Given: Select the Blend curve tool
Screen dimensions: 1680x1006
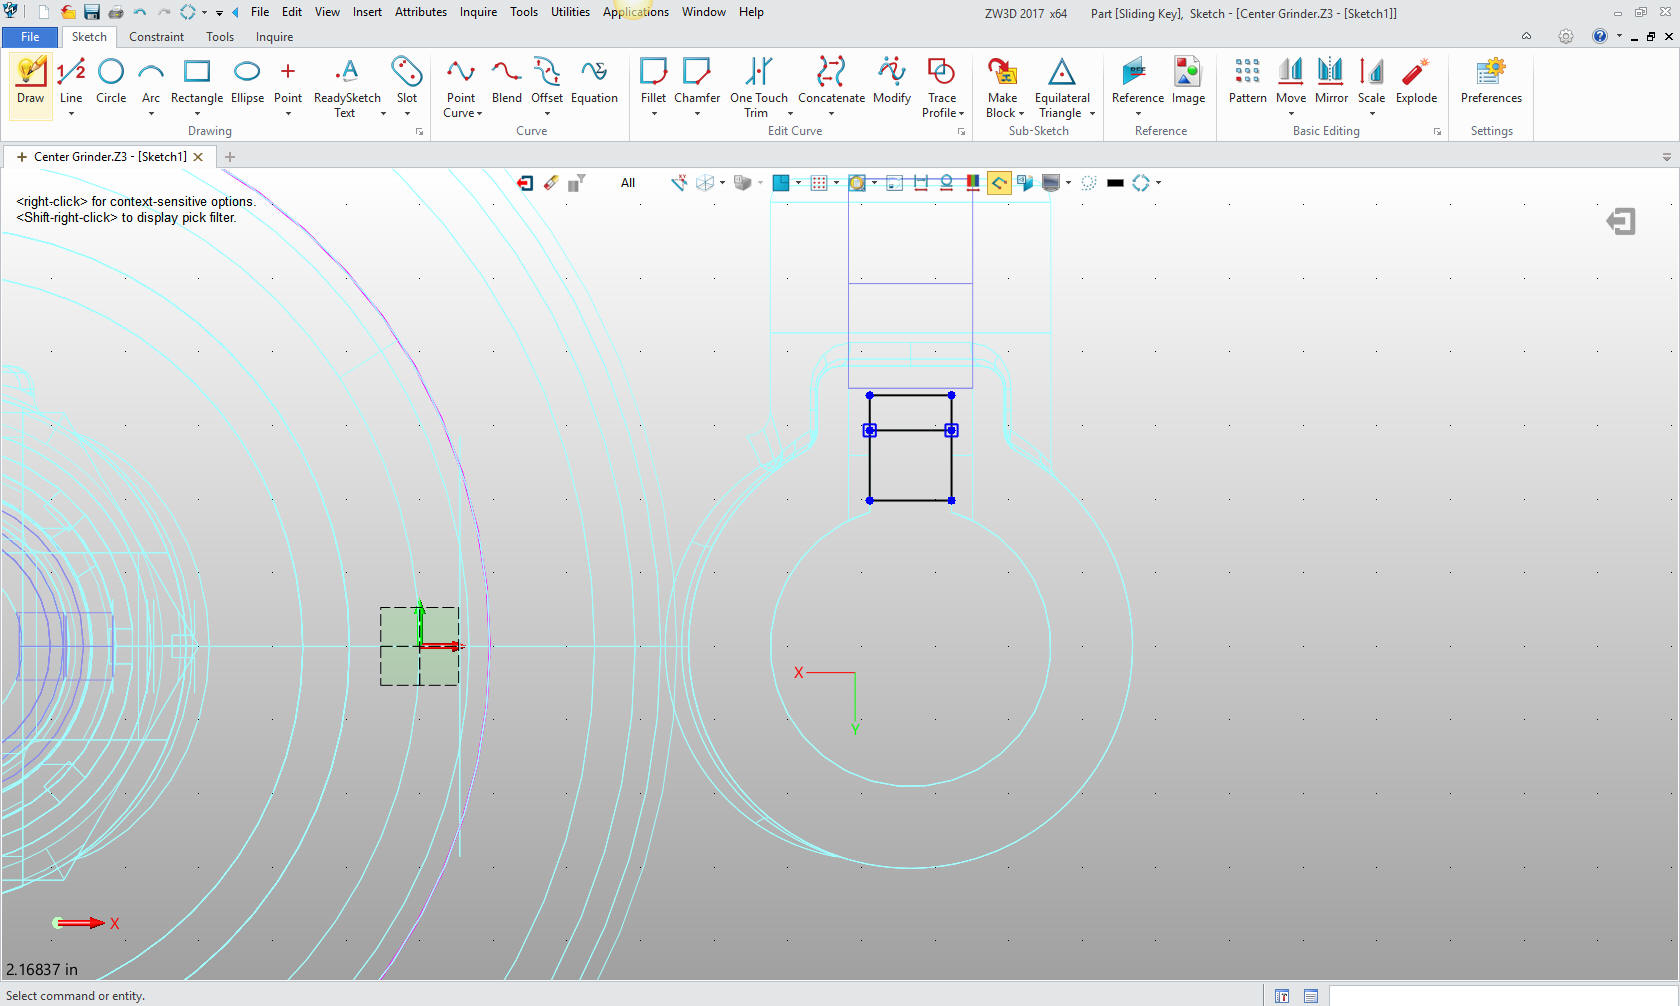Looking at the screenshot, I should 506,81.
